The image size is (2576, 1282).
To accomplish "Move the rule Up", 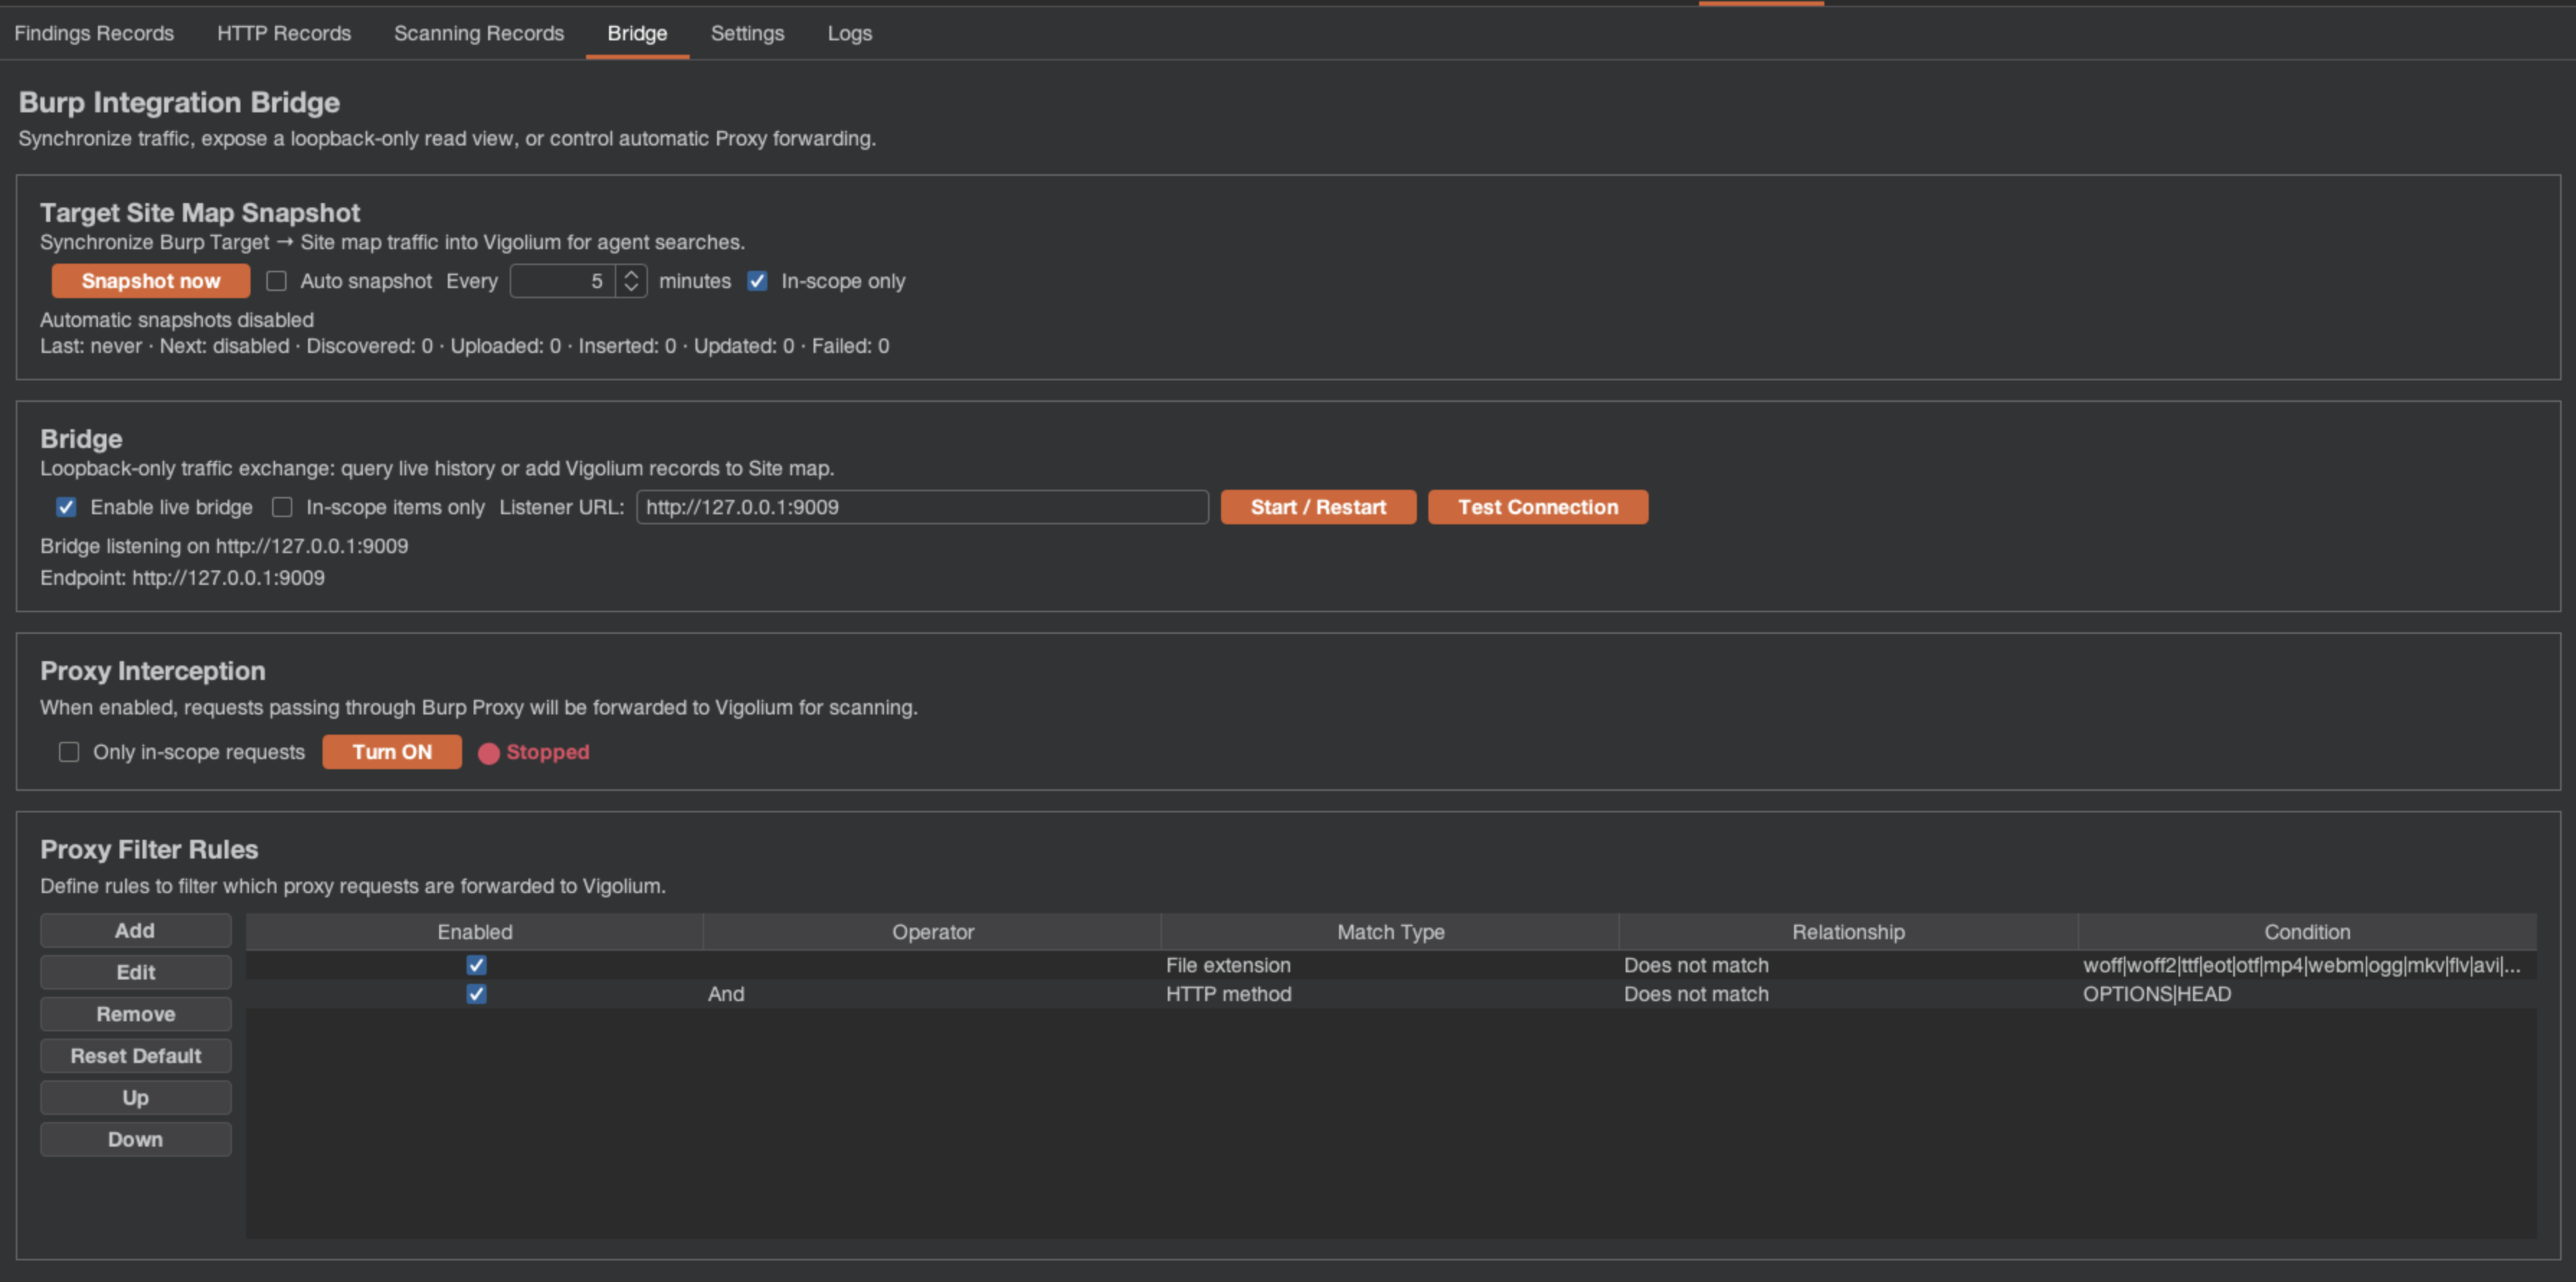I will pyautogui.click(x=135, y=1098).
